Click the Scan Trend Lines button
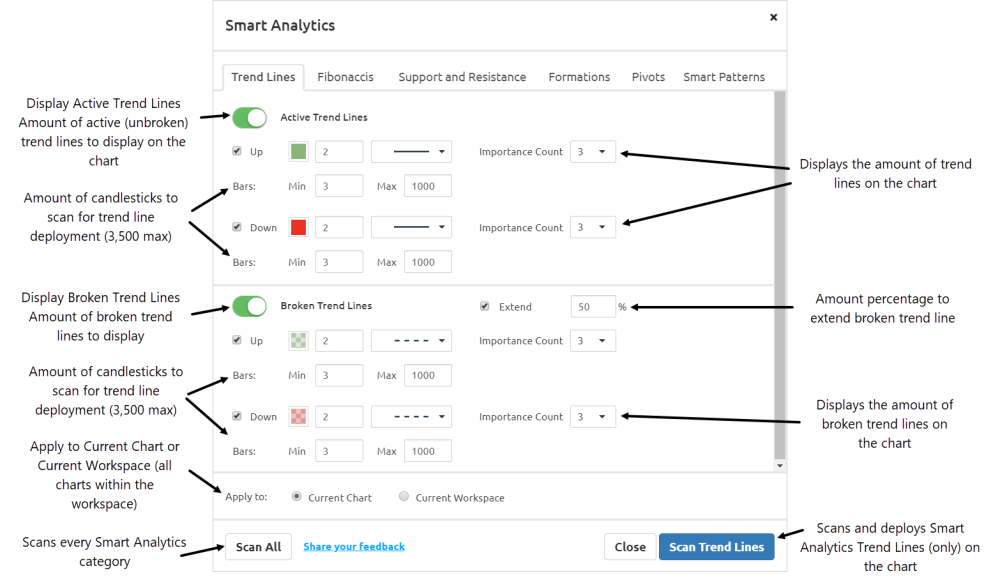This screenshot has height=587, width=1000. click(x=716, y=547)
